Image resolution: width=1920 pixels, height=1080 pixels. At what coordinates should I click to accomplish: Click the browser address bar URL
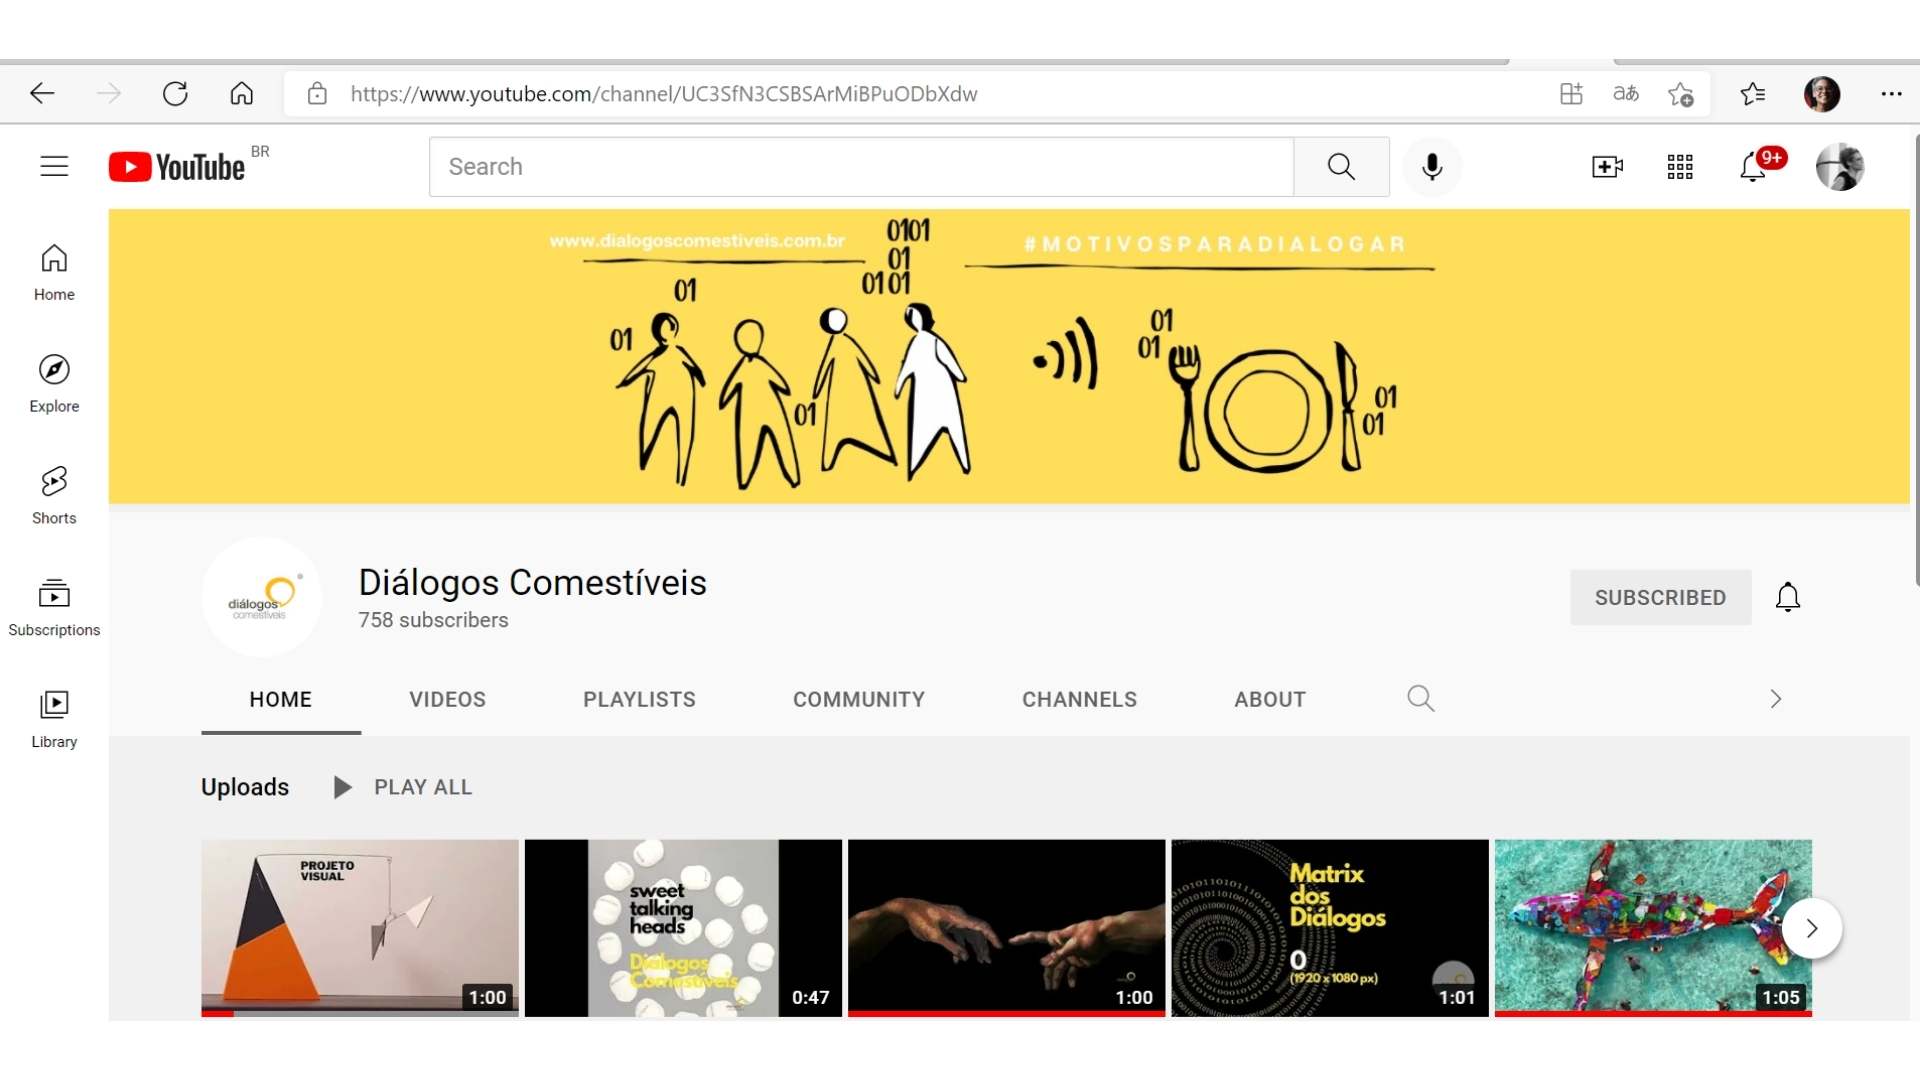663,94
